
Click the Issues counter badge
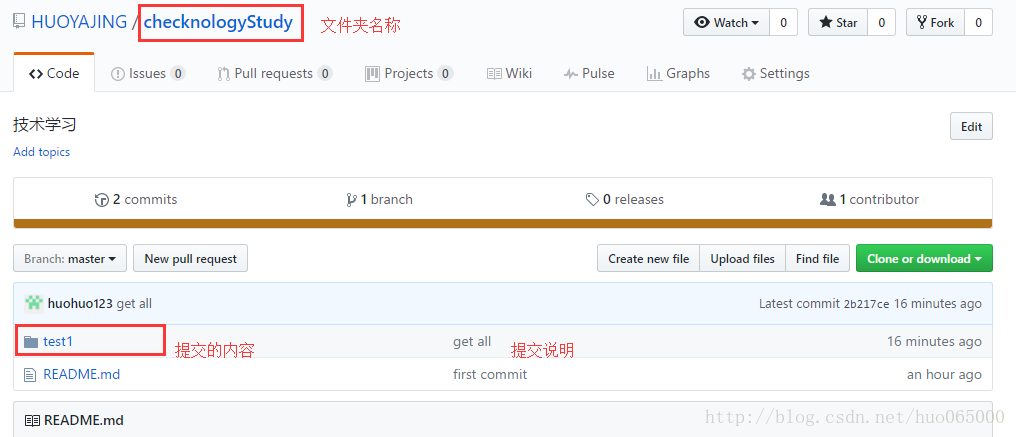click(178, 73)
